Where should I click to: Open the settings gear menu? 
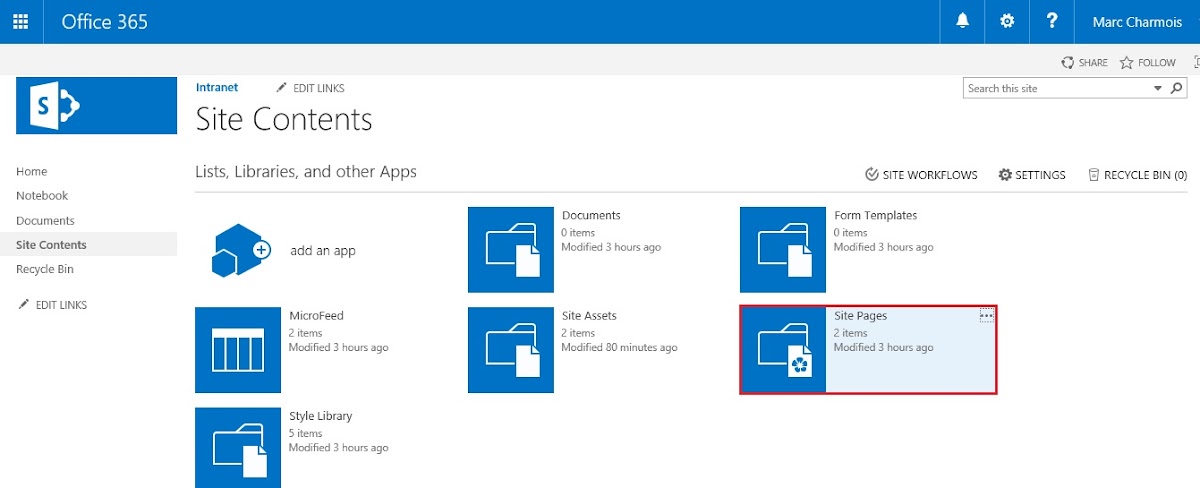[x=1007, y=21]
